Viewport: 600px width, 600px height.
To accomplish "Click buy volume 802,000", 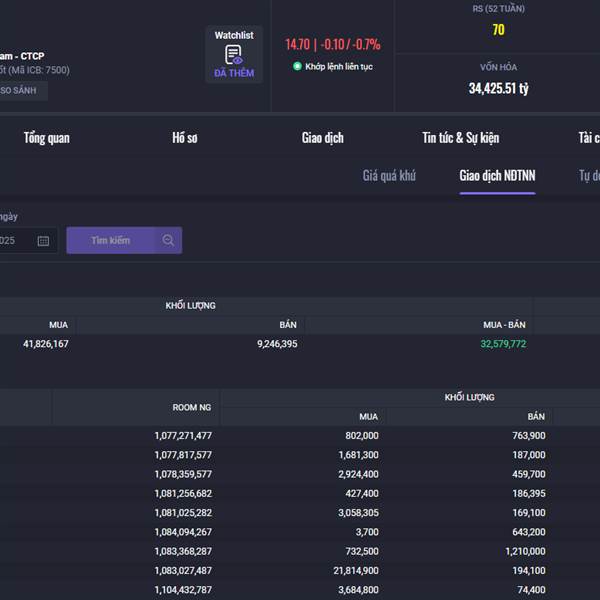I will pos(362,436).
